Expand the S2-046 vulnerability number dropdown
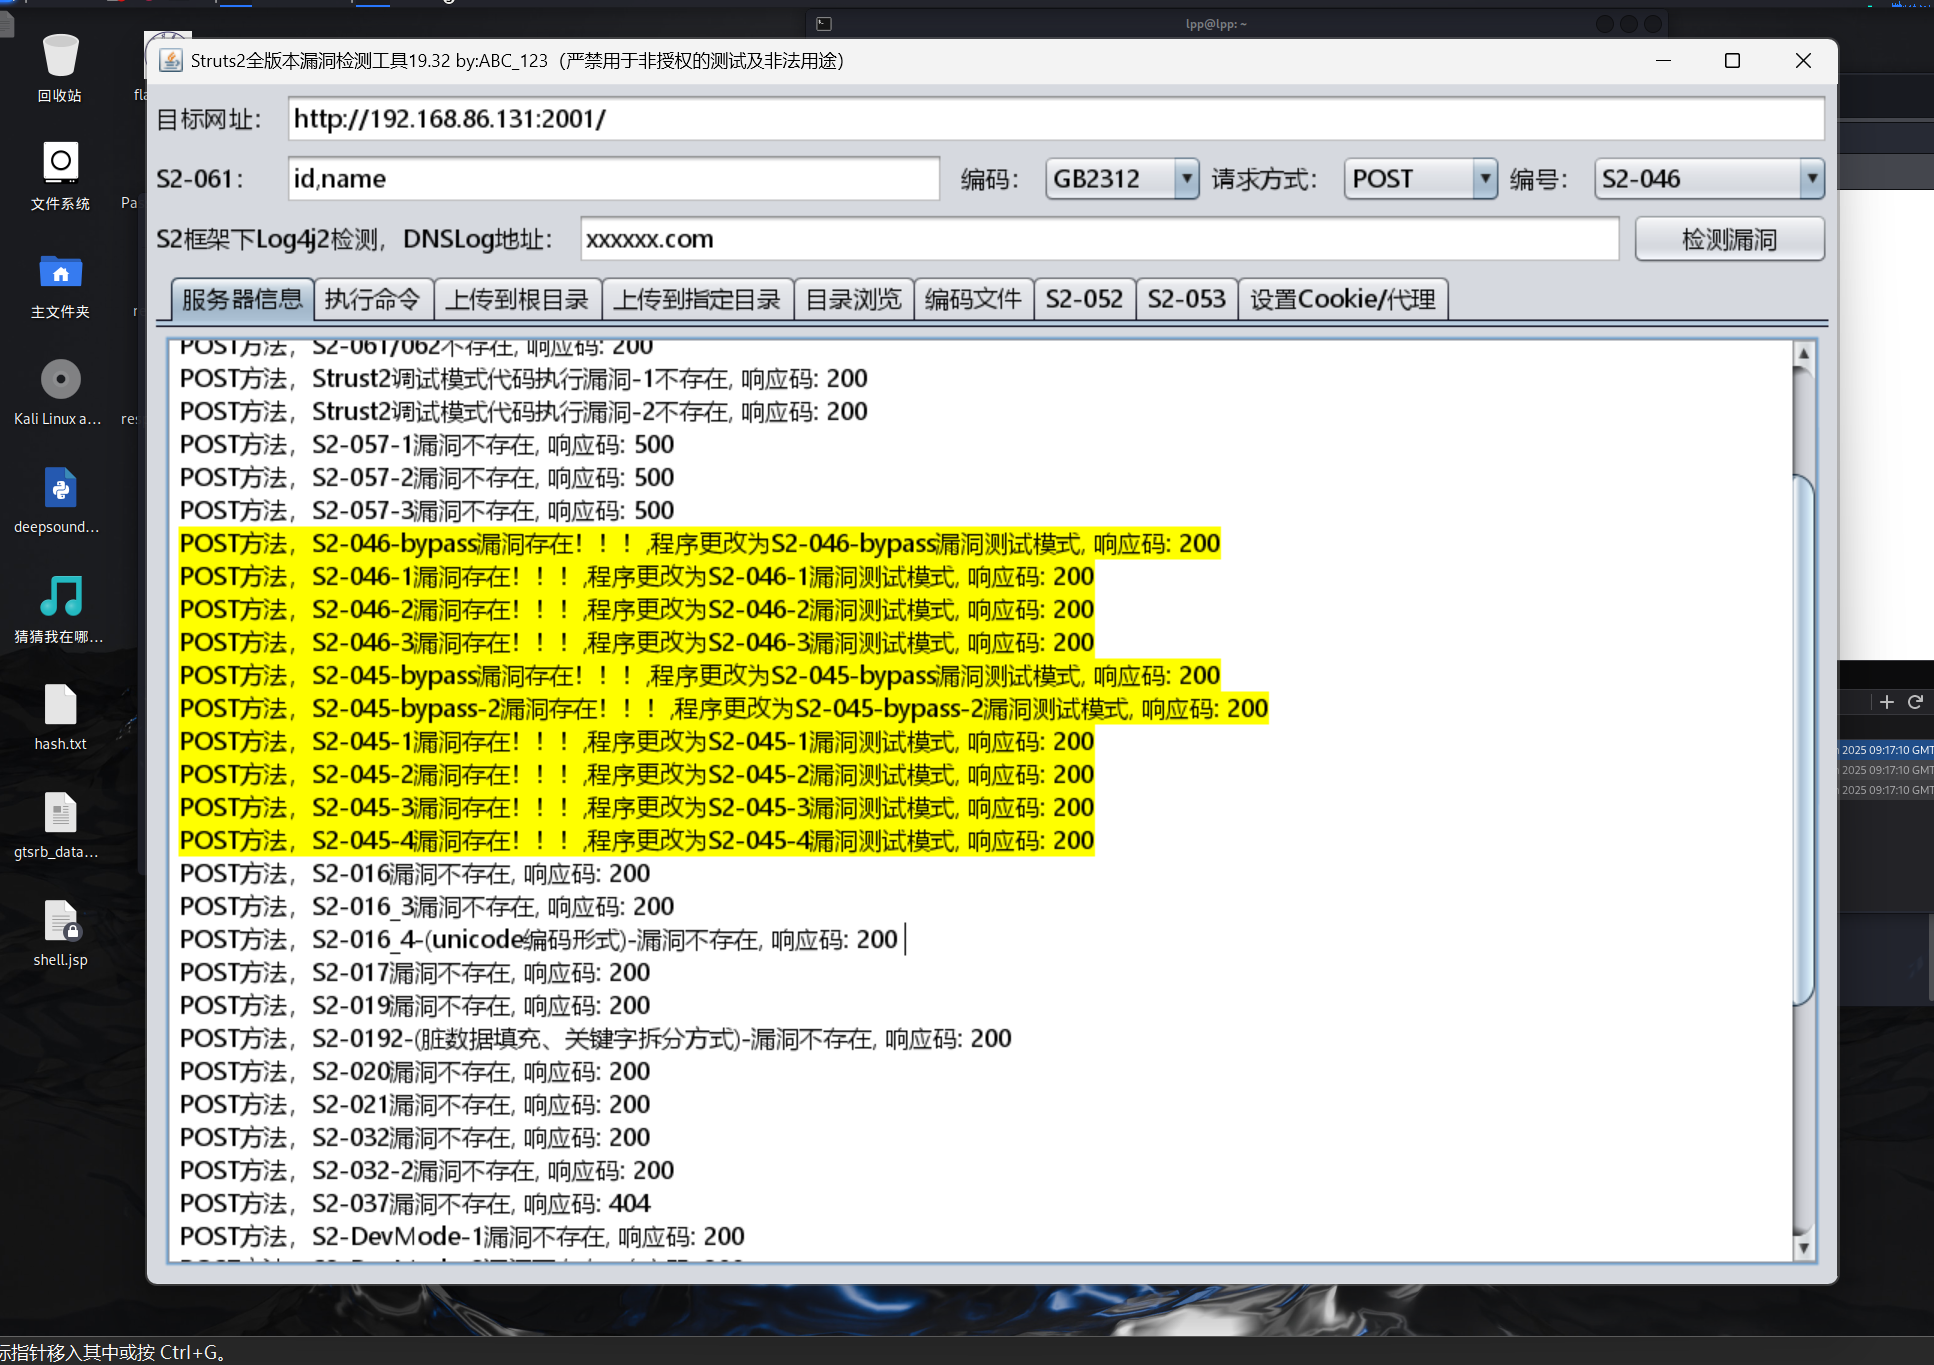The height and width of the screenshot is (1365, 1934). [1811, 179]
